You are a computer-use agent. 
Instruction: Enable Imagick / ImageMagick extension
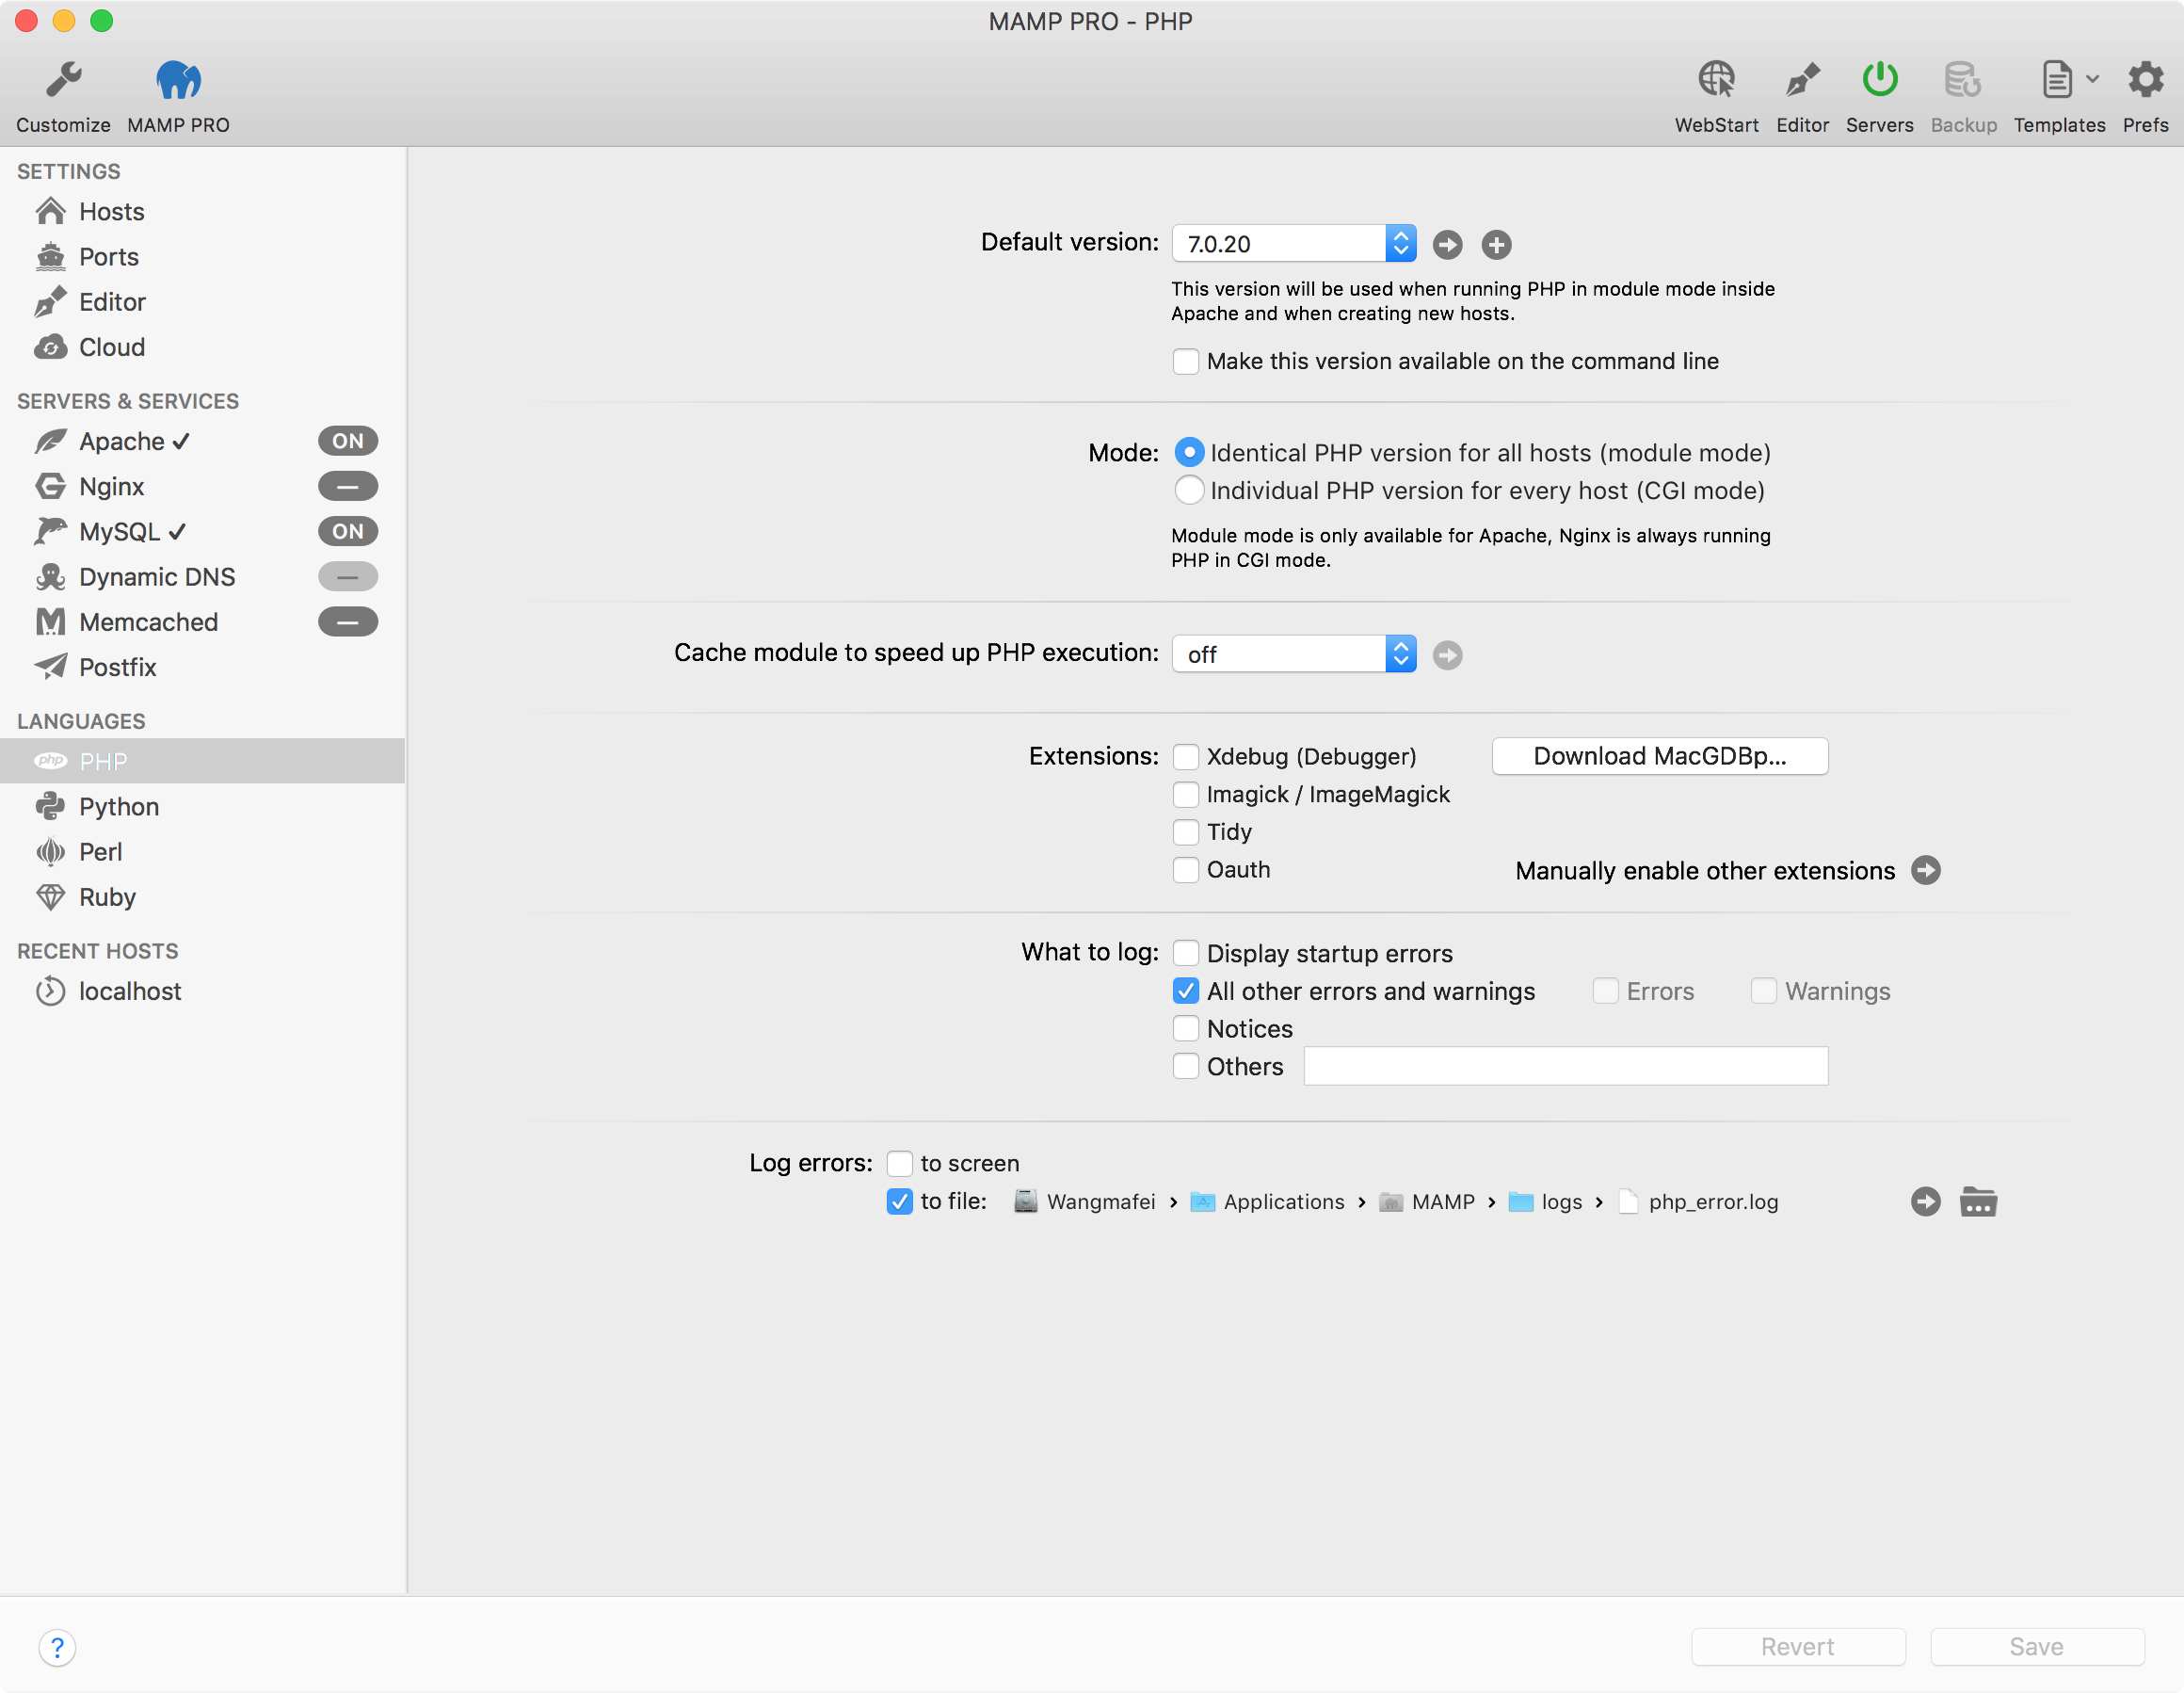pos(1185,794)
